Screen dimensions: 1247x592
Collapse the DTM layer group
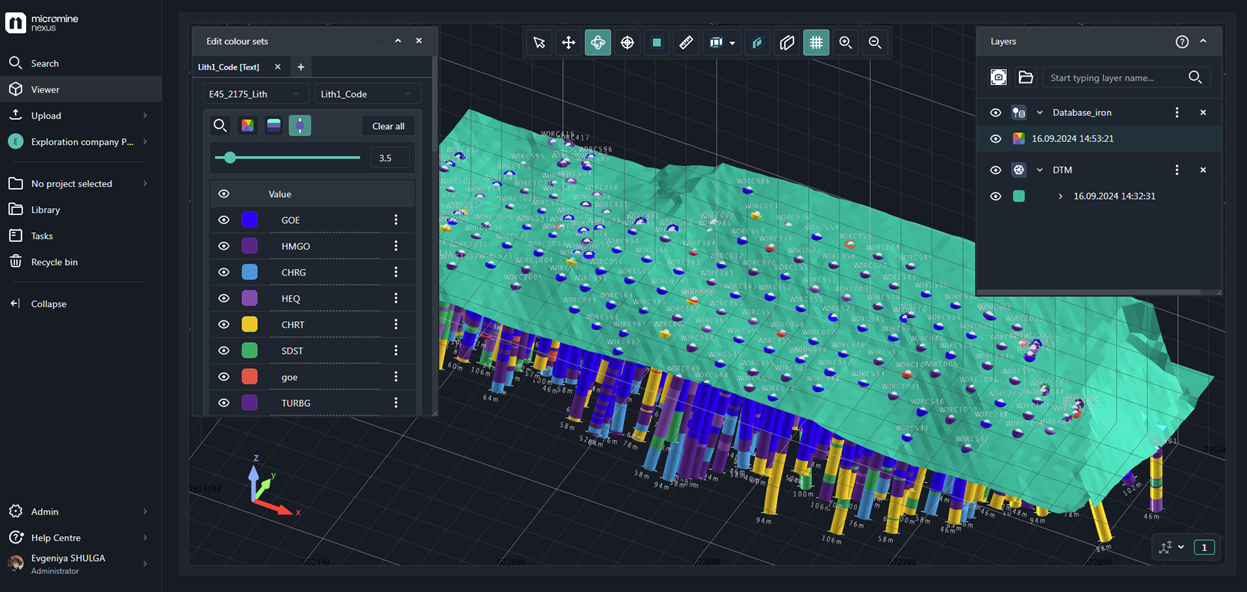[x=1040, y=170]
